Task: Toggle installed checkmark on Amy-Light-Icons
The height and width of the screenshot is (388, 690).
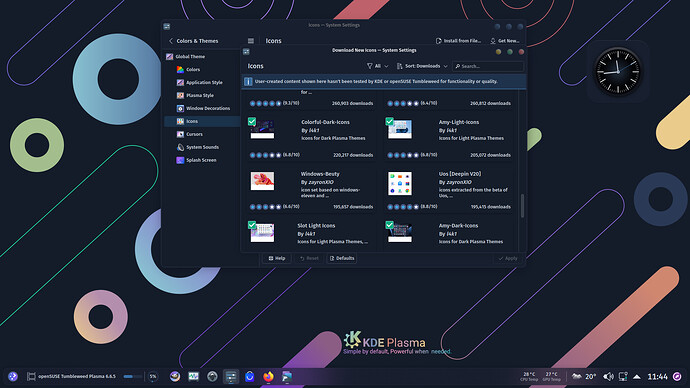Action: pyautogui.click(x=389, y=121)
